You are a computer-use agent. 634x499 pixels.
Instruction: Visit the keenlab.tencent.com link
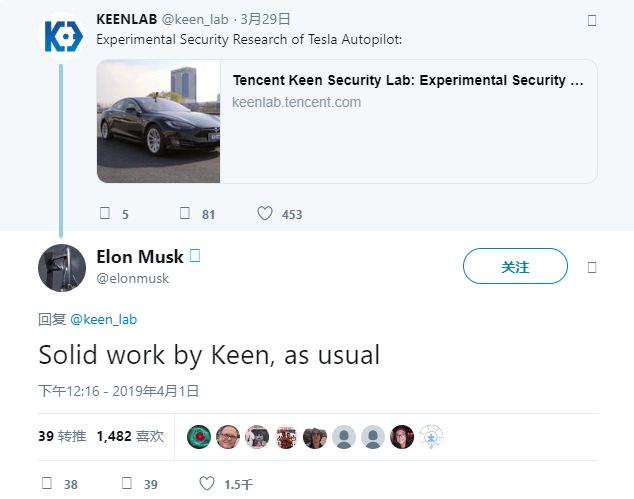click(296, 102)
